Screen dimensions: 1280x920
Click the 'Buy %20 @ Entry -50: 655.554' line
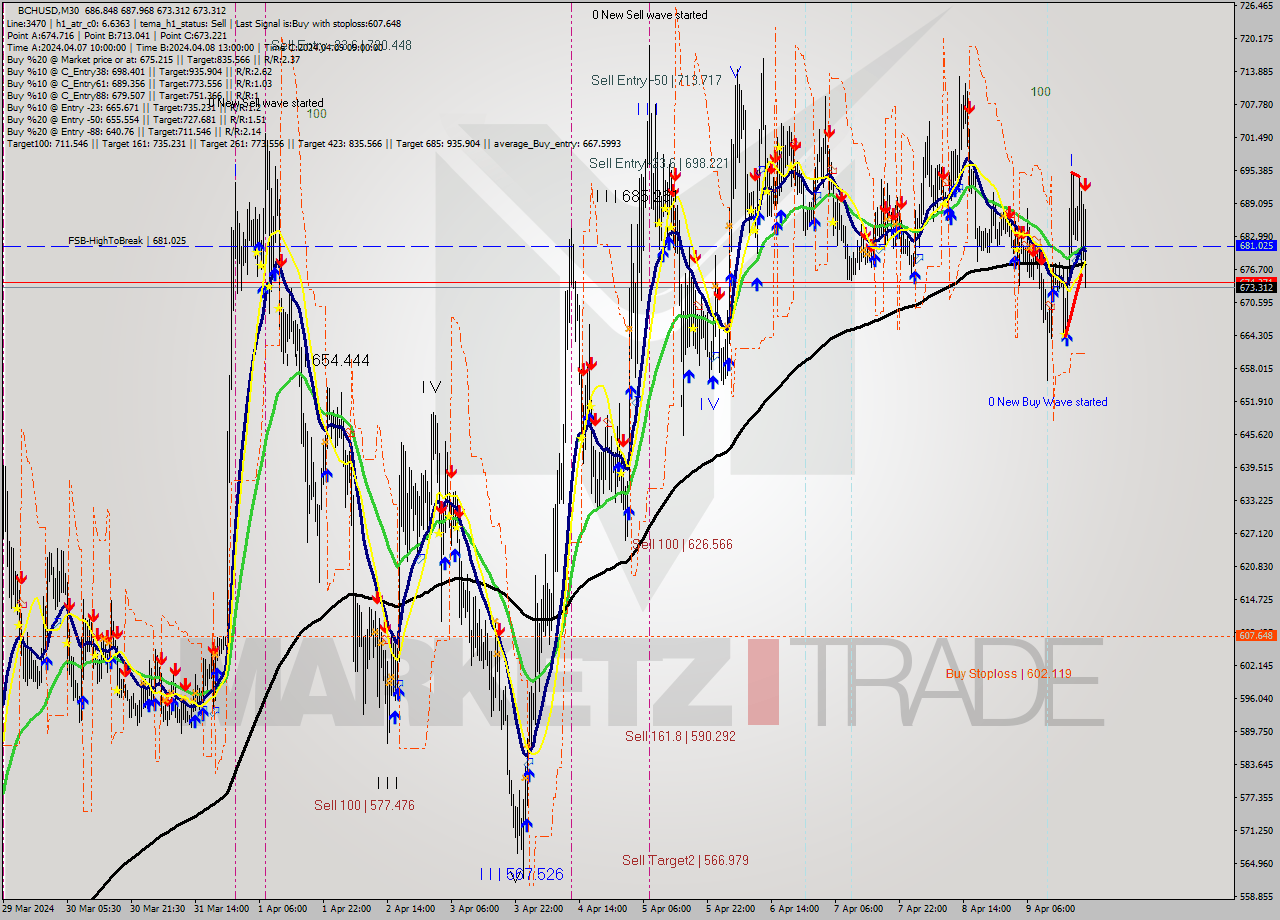point(134,119)
